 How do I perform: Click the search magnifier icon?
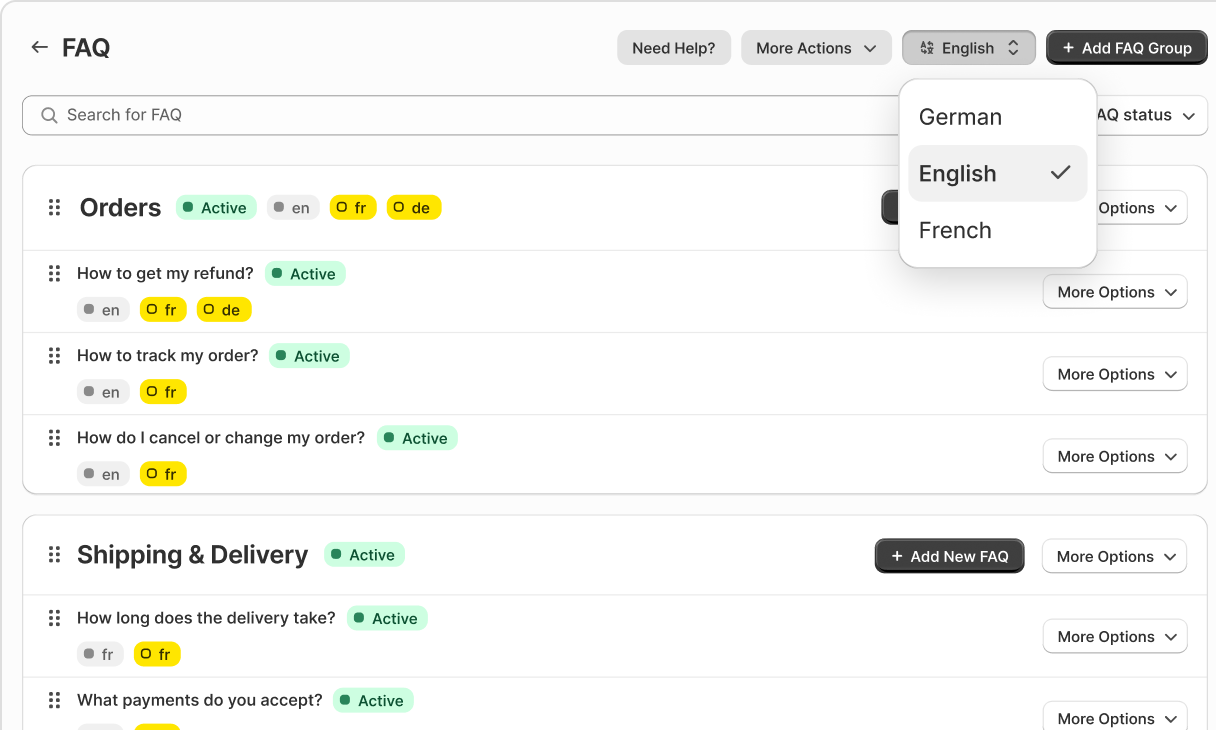tap(49, 115)
